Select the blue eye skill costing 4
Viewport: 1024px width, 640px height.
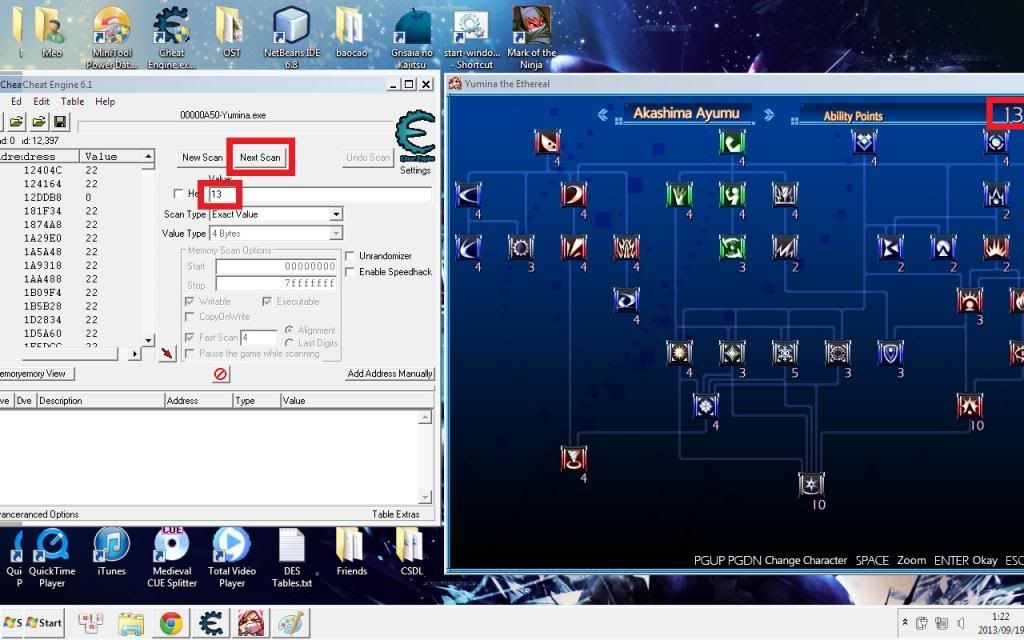(626, 300)
